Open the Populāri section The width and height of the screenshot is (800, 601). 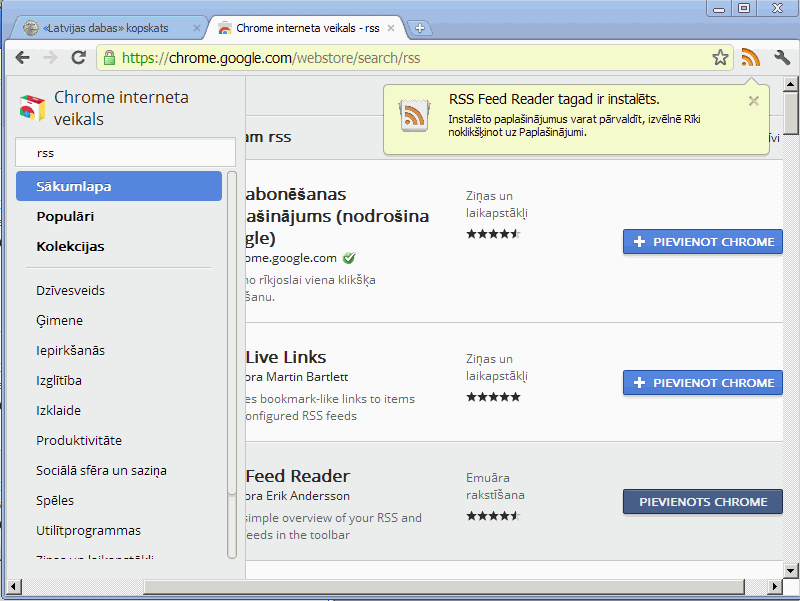65,216
